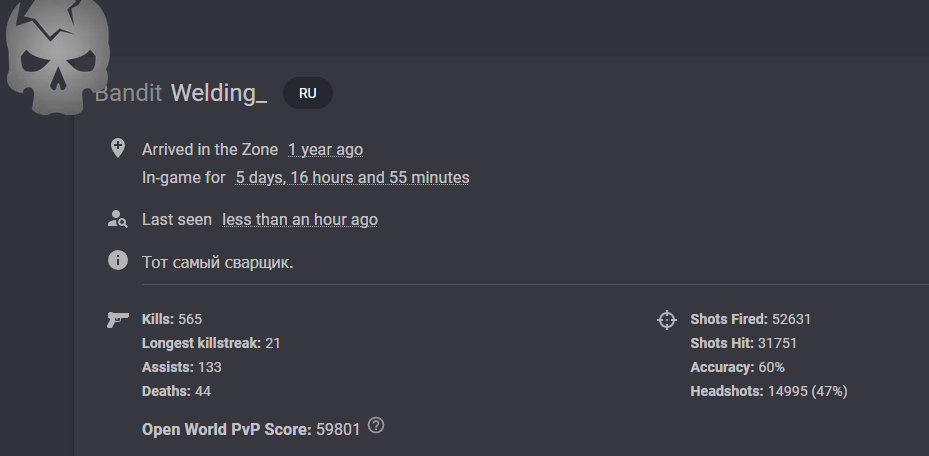
Task: Click the Shots Fired: 52631 stat
Action: [750, 319]
